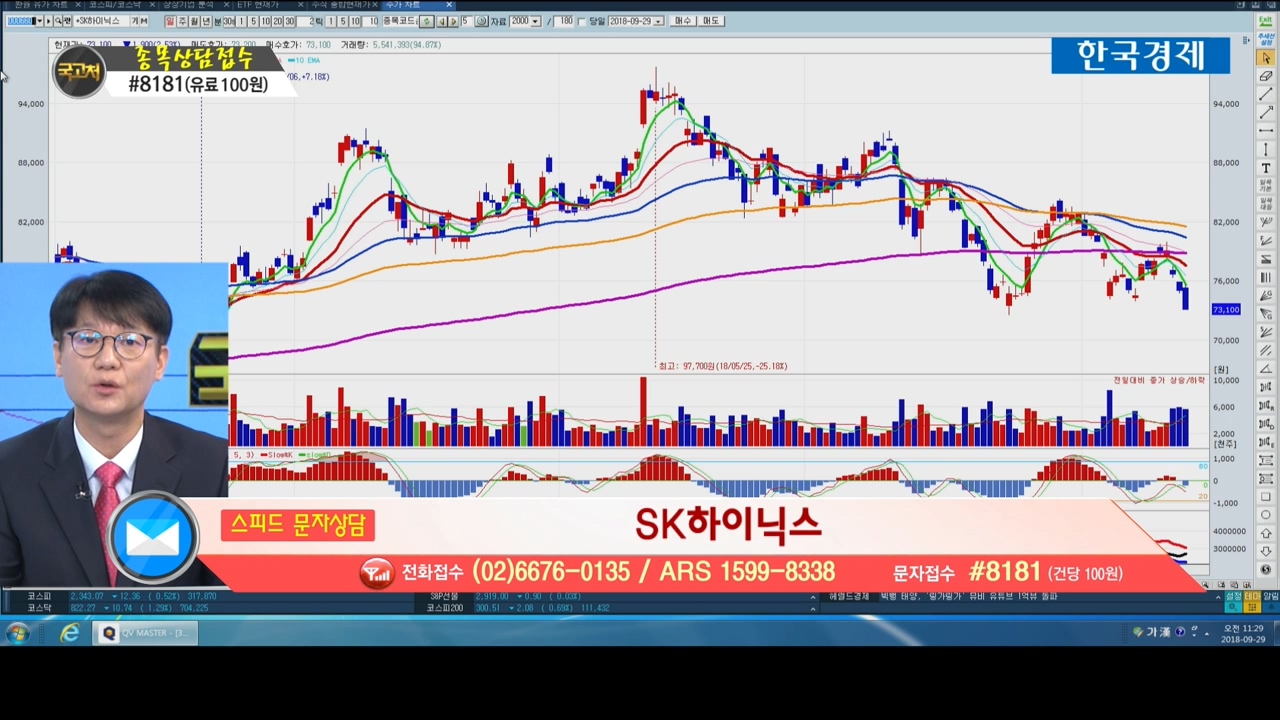
Task: Open the 코스피/코스닥 tab
Action: tap(116, 5)
